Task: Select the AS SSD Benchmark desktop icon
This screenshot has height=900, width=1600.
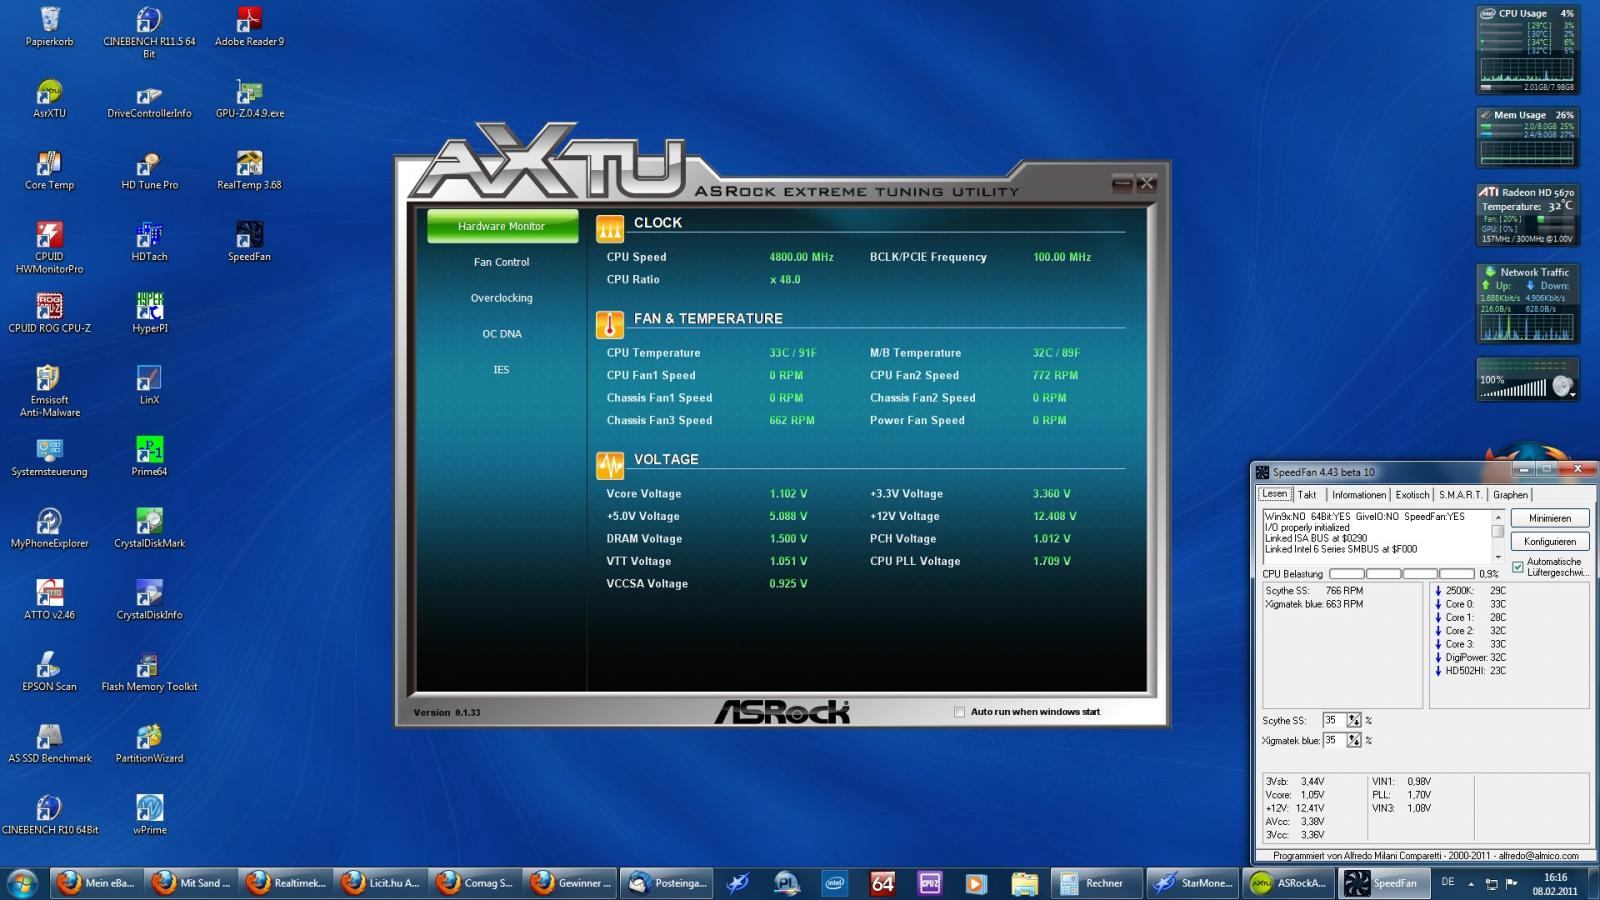Action: coord(49,745)
